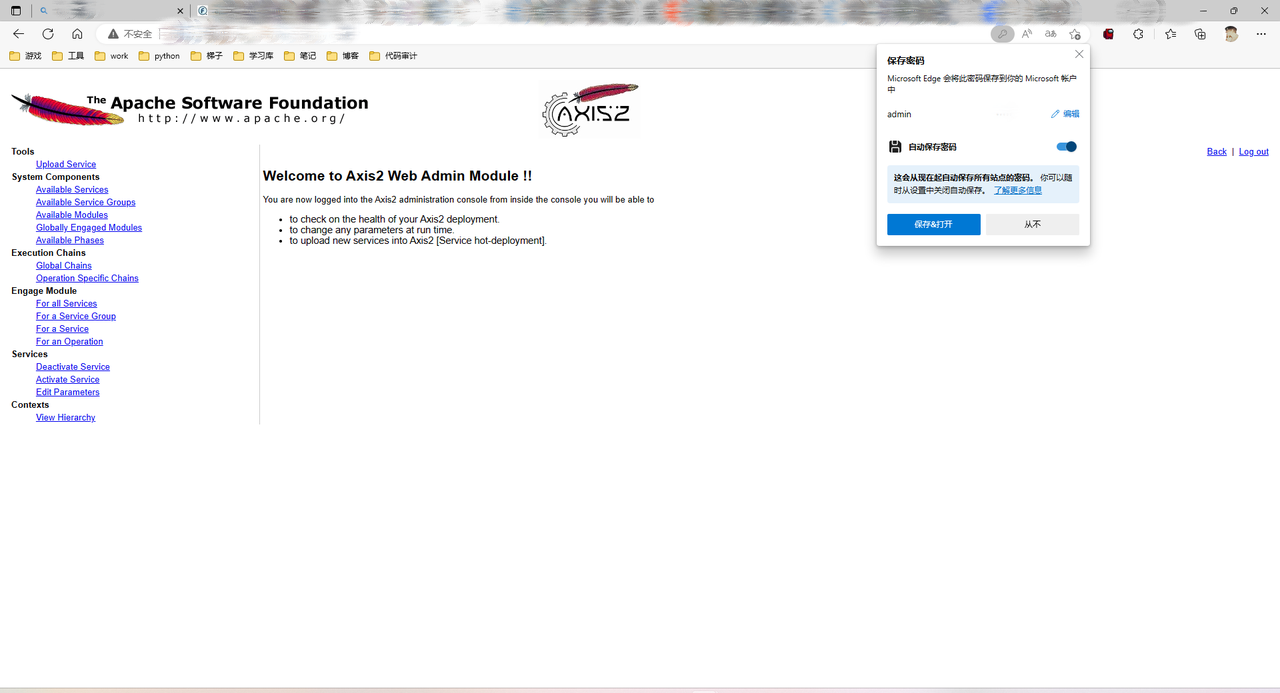Open the Edit Parameters link
1280x693 pixels.
[68, 392]
